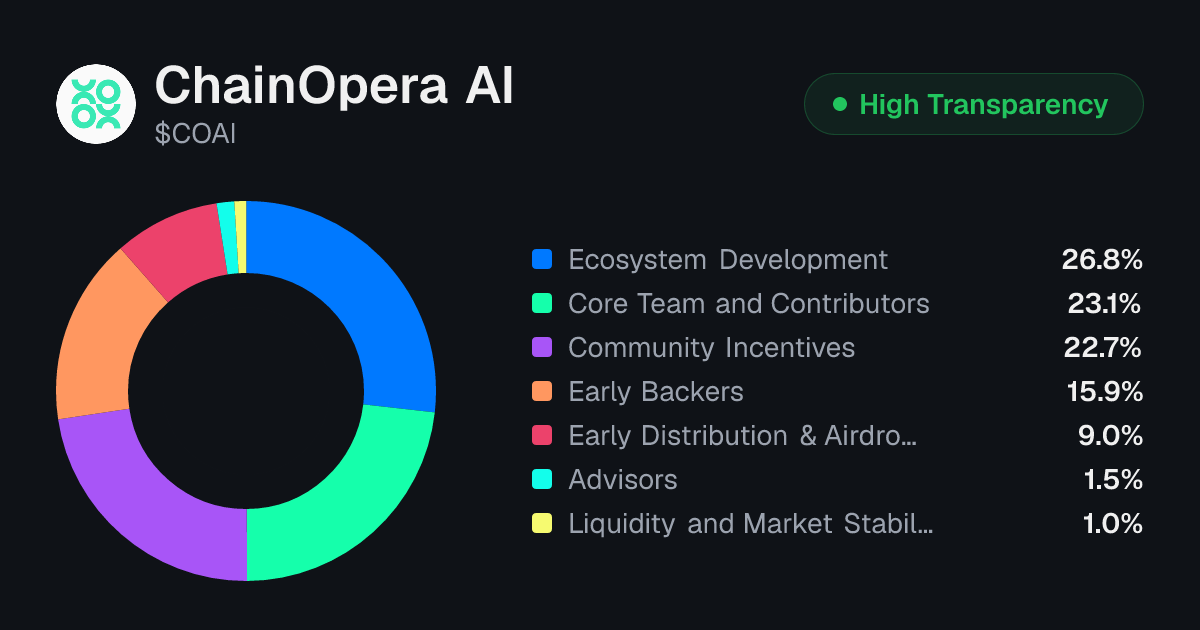Click the 15.9% value
The width and height of the screenshot is (1200, 630).
pos(1105,392)
